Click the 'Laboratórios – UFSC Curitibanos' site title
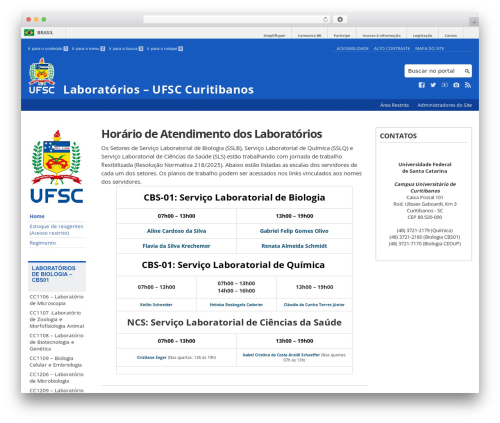500x423 pixels. [158, 90]
